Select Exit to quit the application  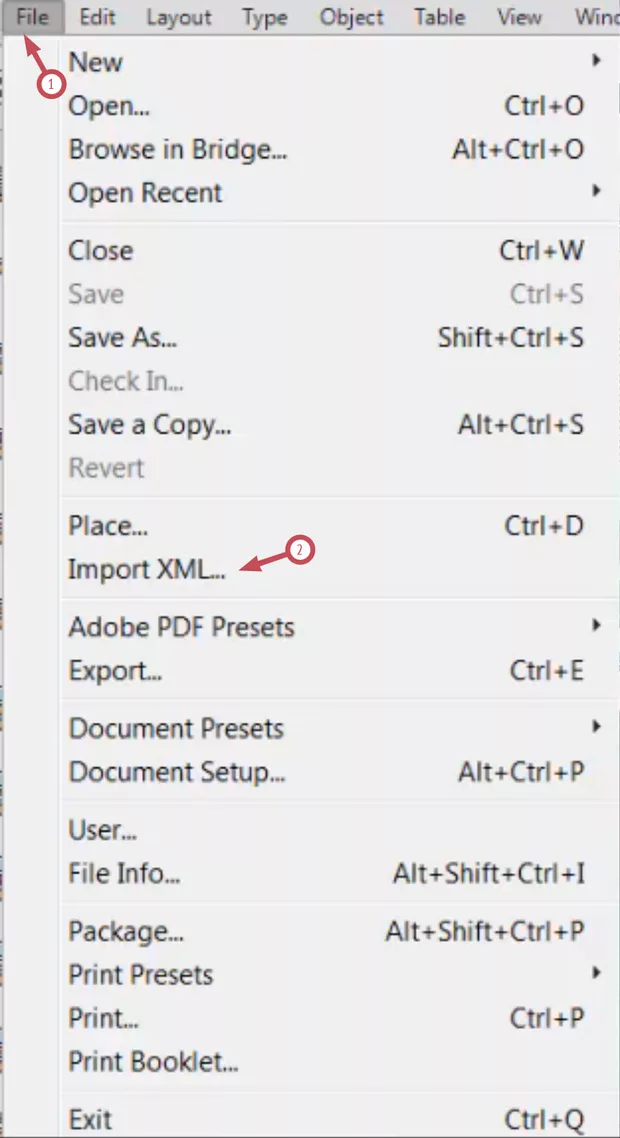pos(90,1119)
